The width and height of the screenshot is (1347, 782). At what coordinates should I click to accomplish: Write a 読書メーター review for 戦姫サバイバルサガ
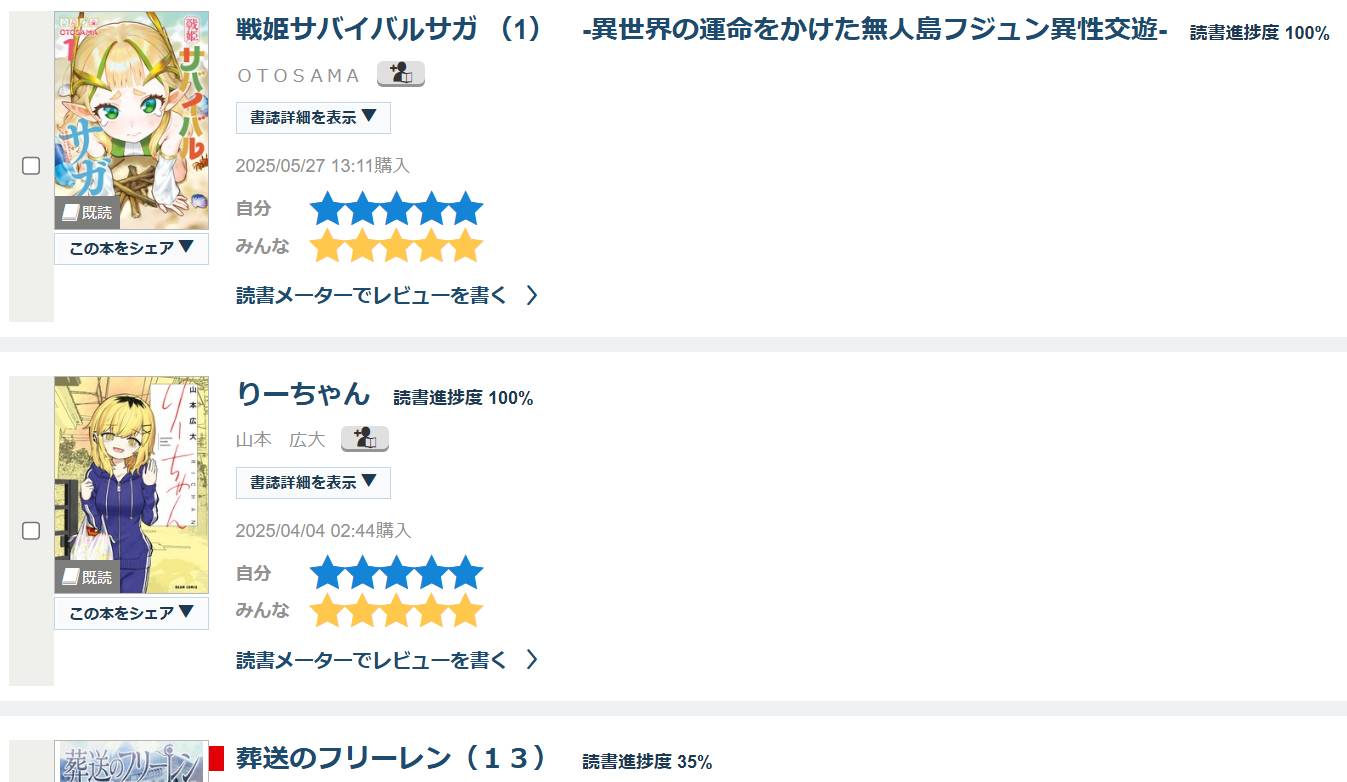point(387,295)
